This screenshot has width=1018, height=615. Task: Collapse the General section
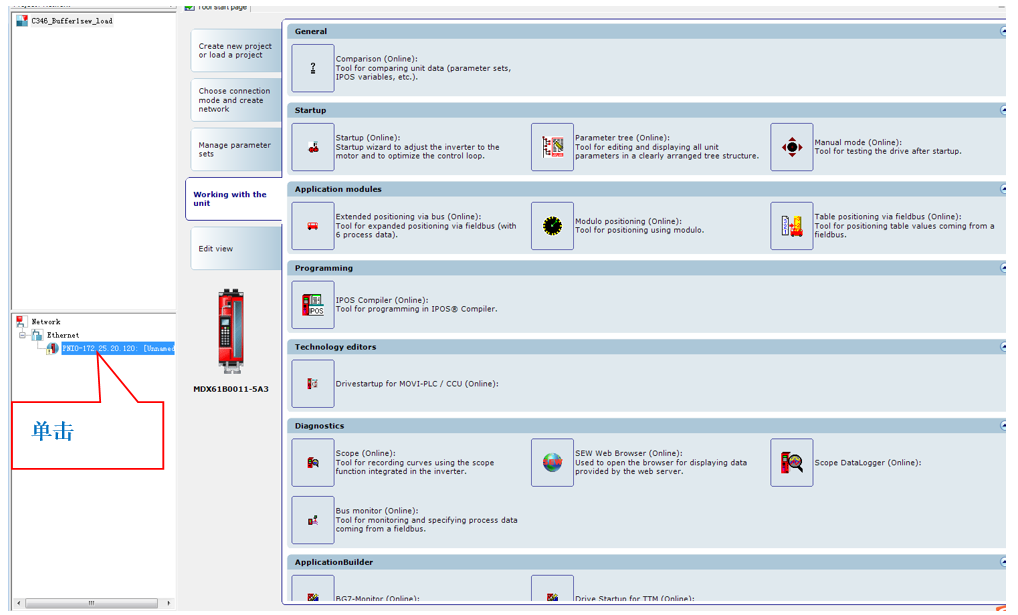pos(1003,31)
